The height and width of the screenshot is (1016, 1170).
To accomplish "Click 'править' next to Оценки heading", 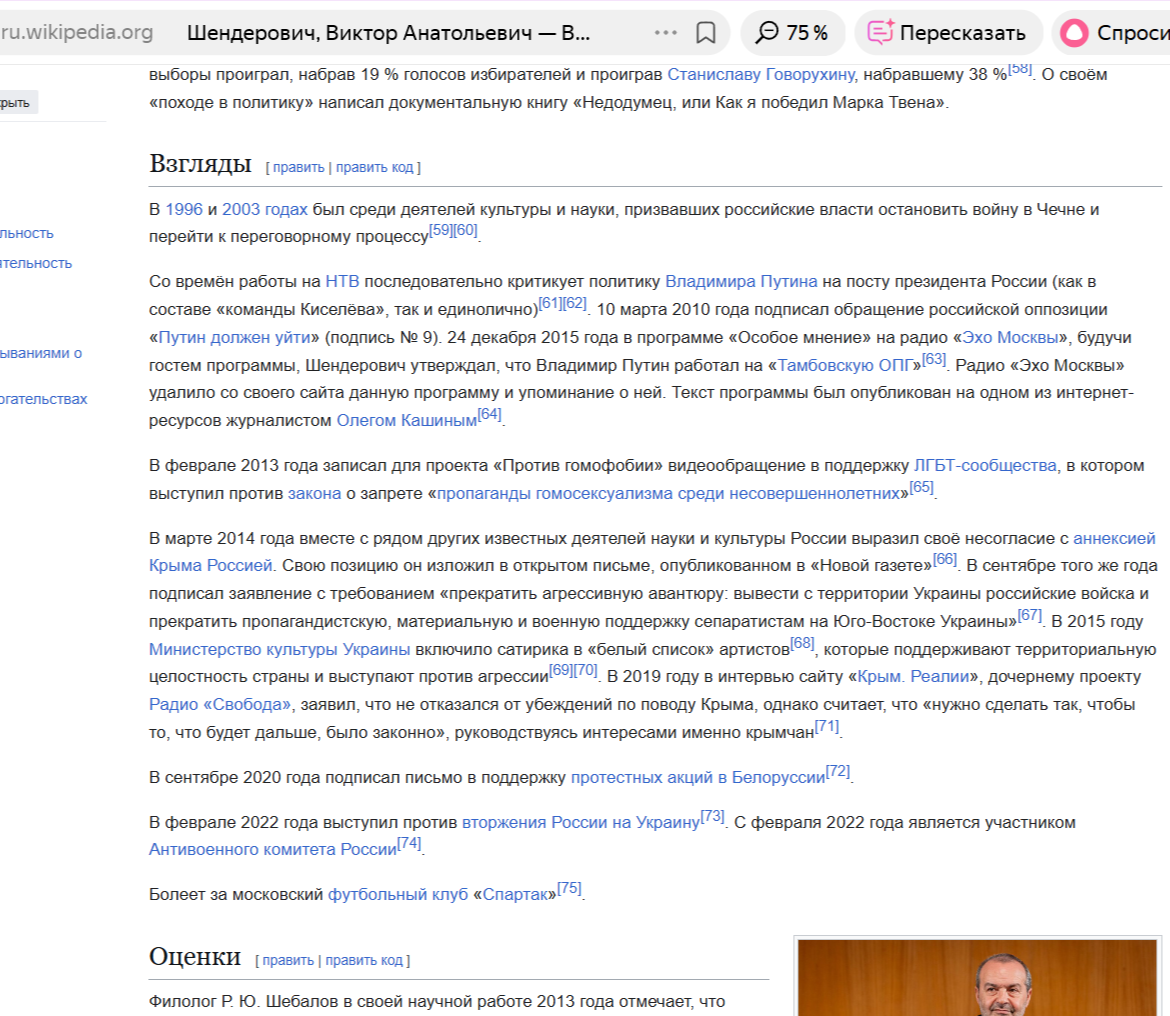I will (x=288, y=960).
